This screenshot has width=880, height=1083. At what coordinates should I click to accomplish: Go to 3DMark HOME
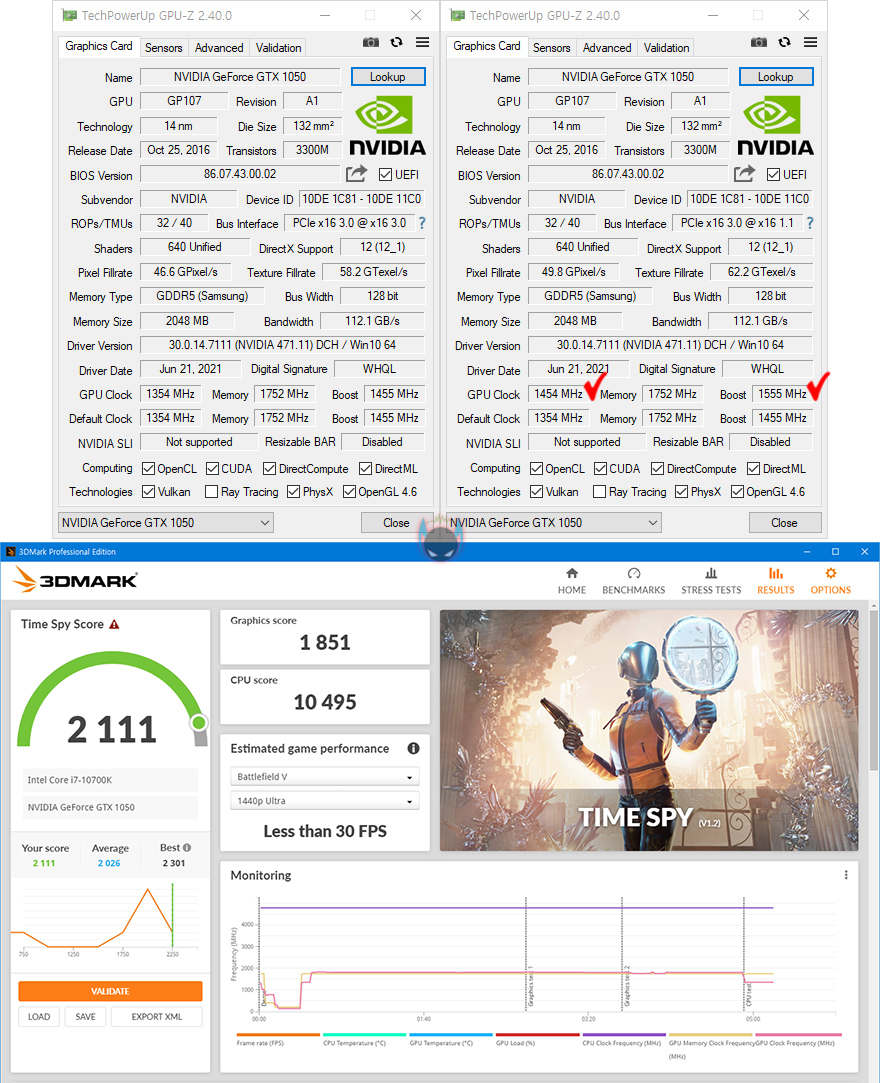572,581
